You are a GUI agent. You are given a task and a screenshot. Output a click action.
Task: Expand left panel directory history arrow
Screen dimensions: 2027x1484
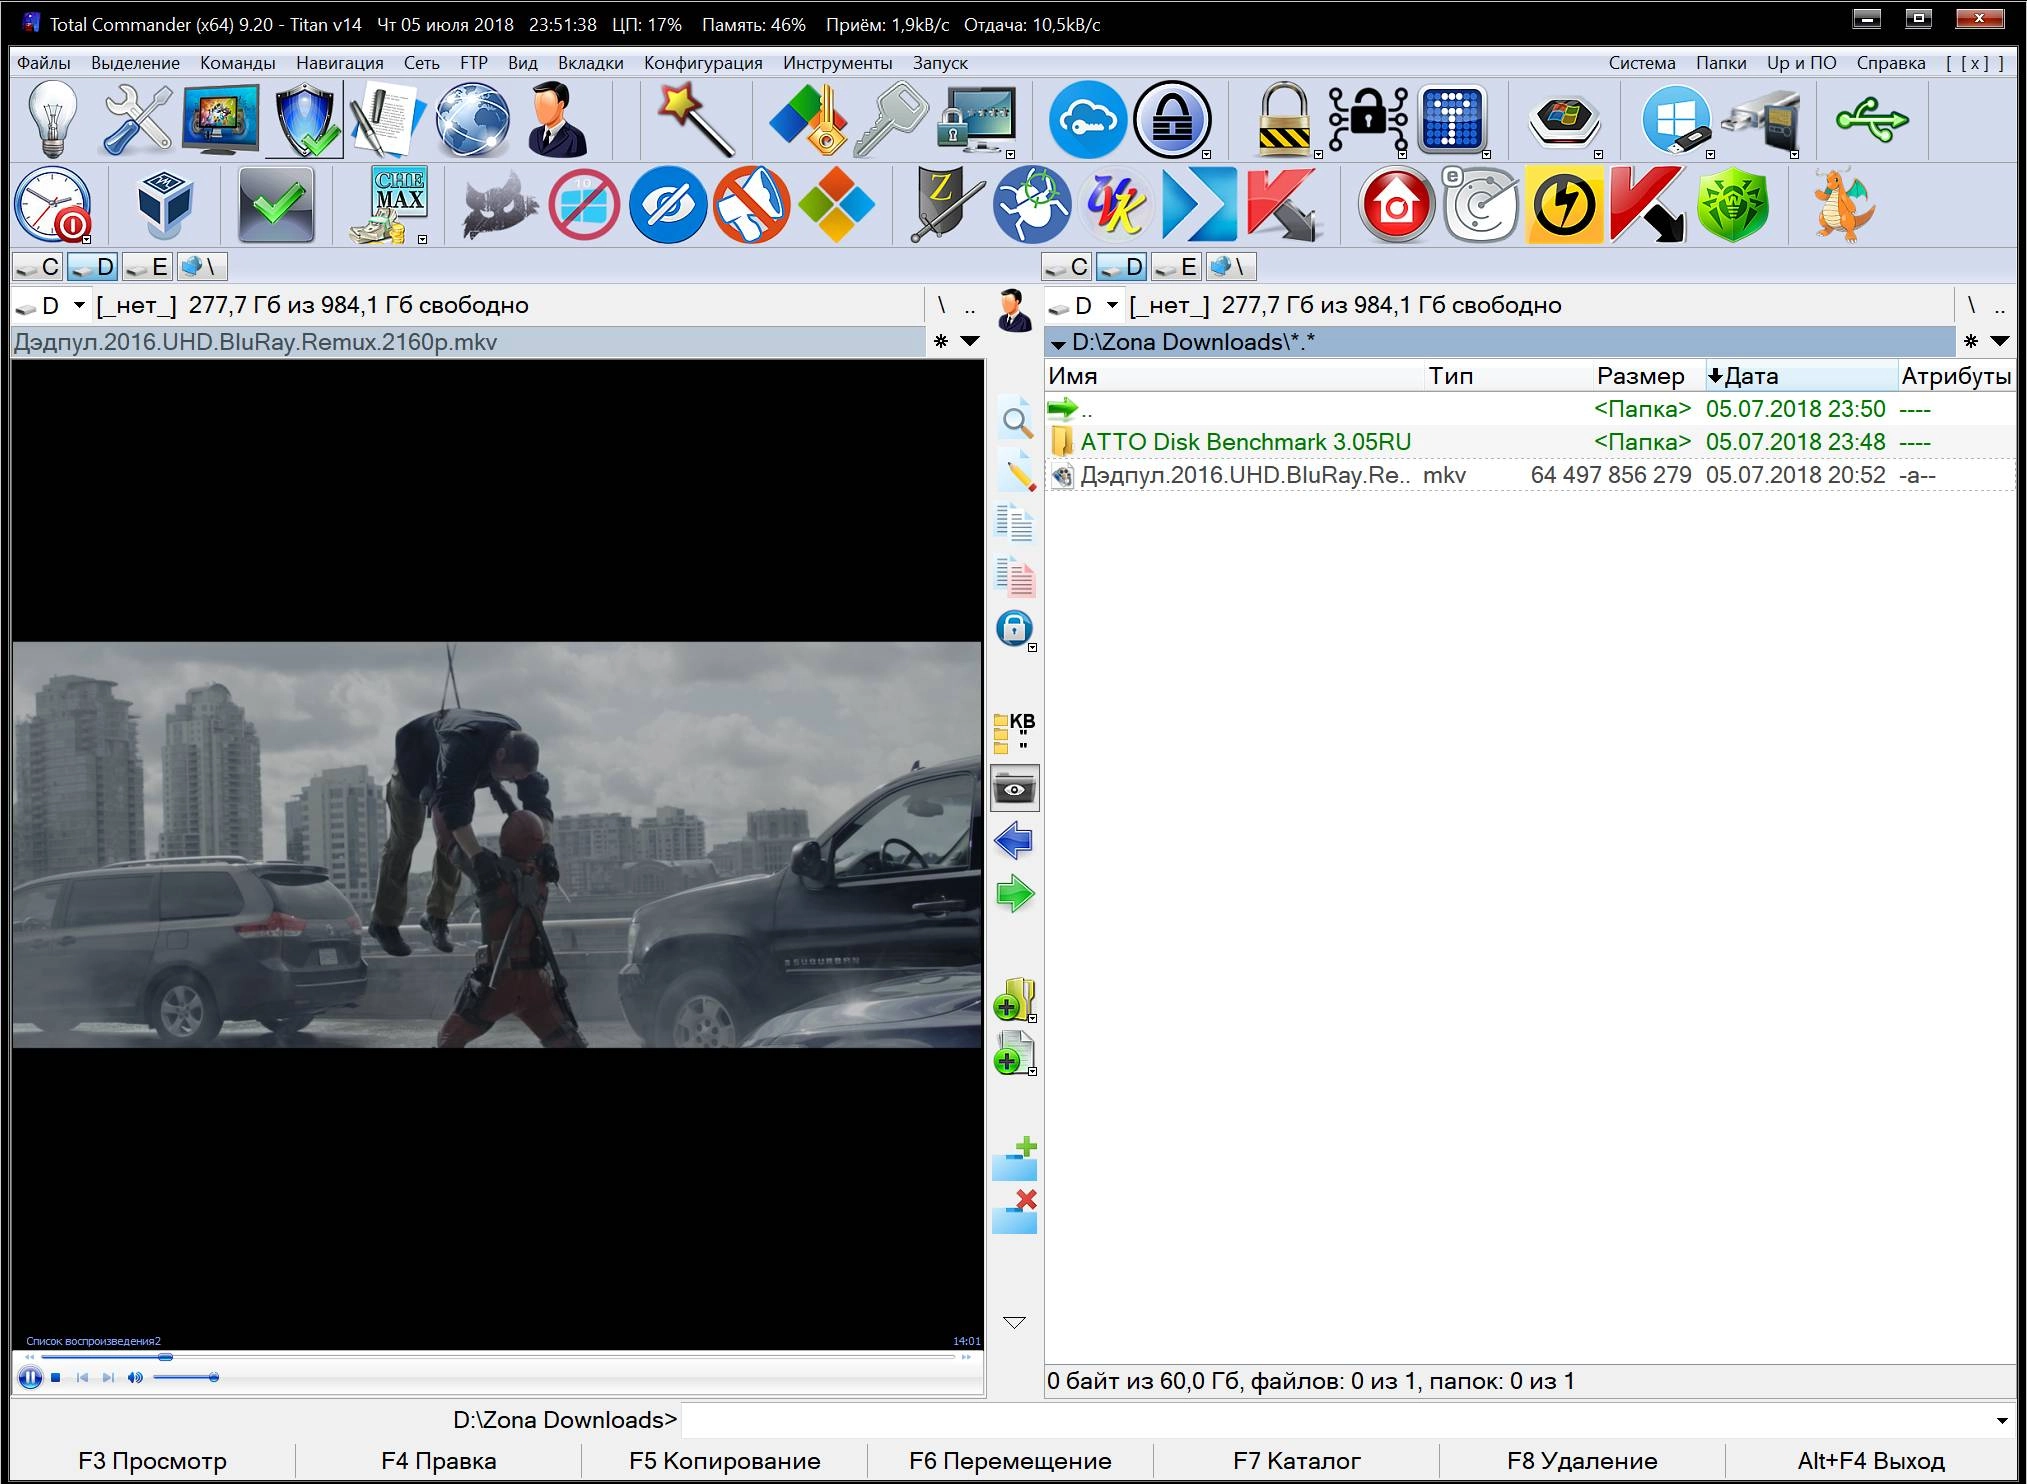tap(970, 342)
